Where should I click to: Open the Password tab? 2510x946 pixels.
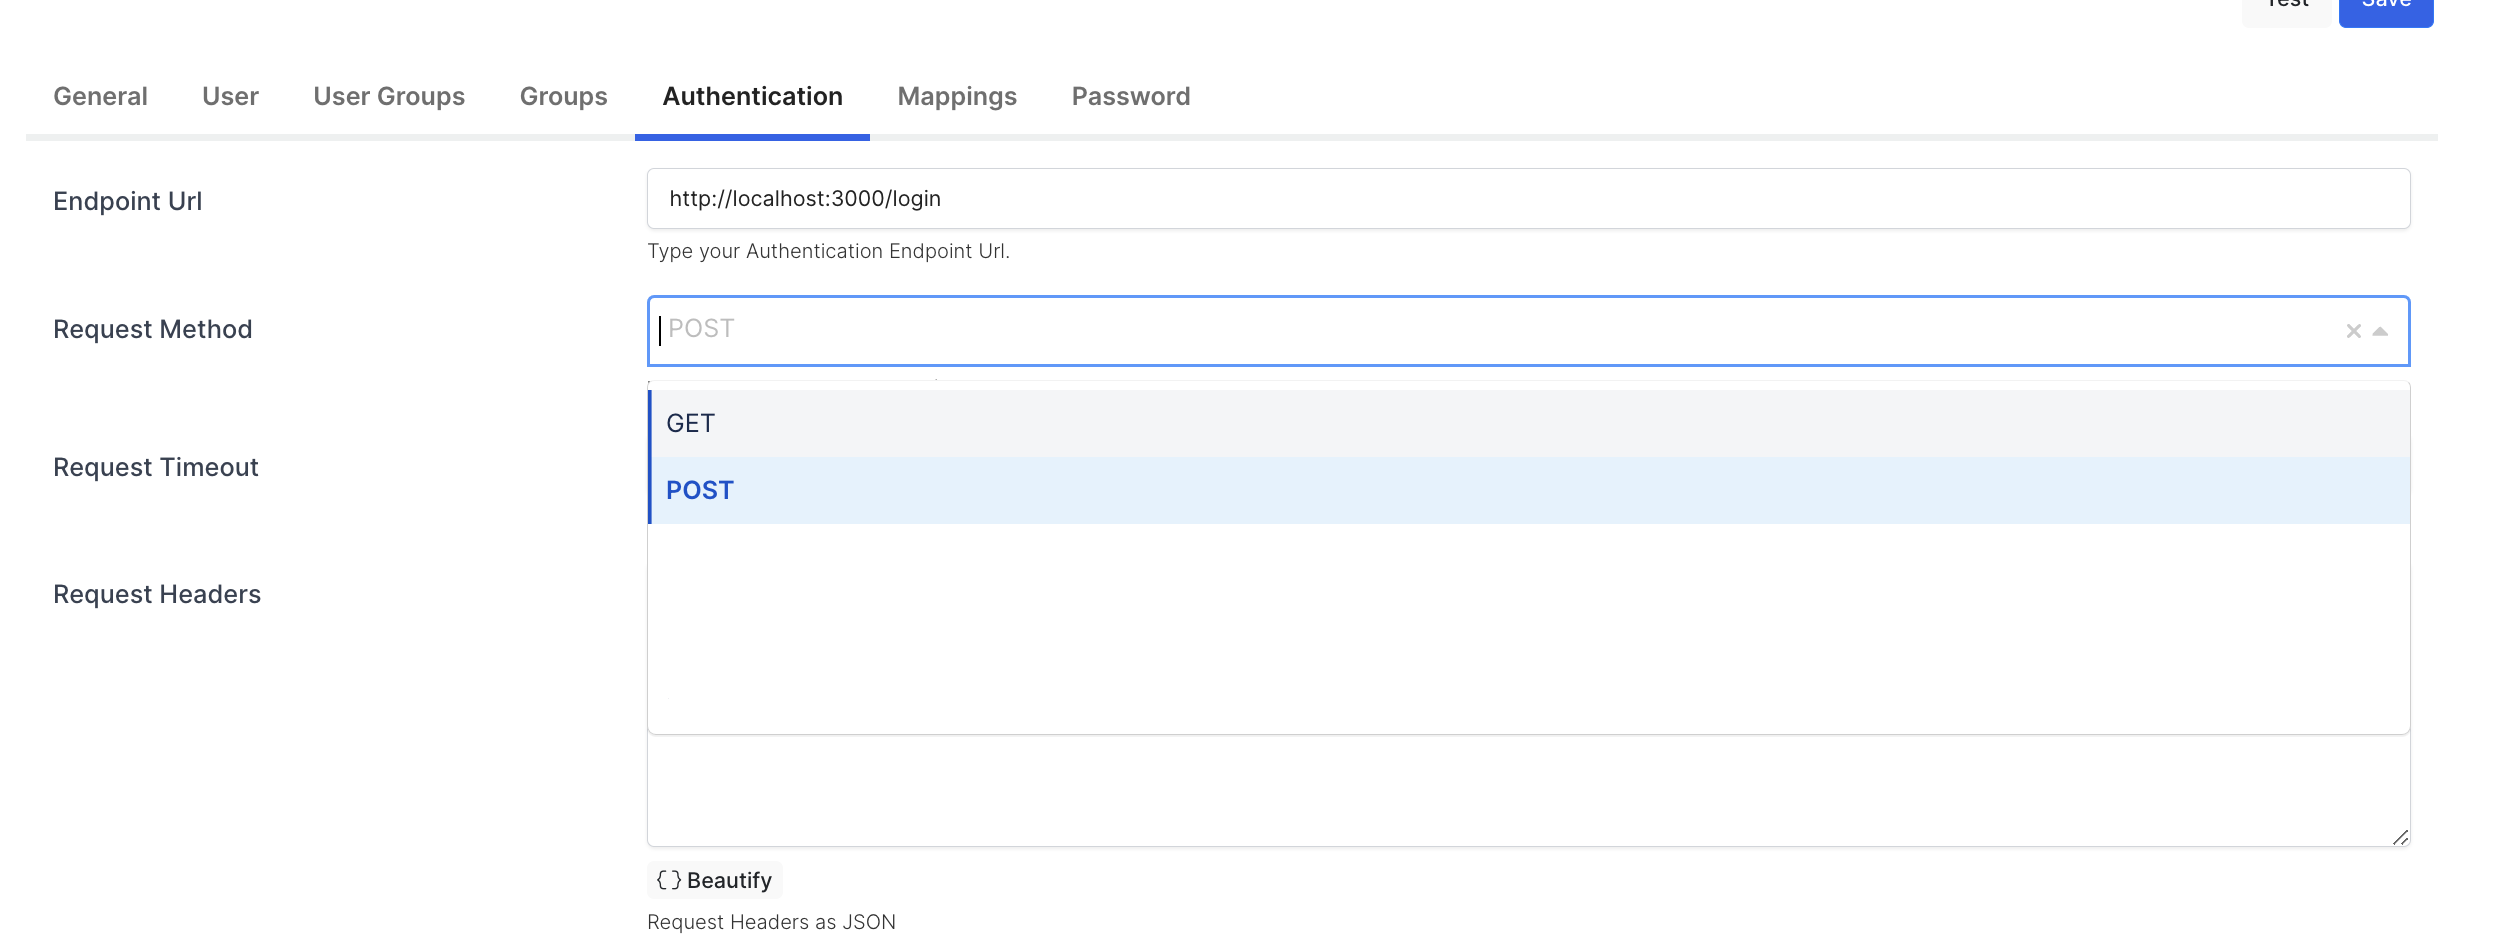click(1131, 96)
